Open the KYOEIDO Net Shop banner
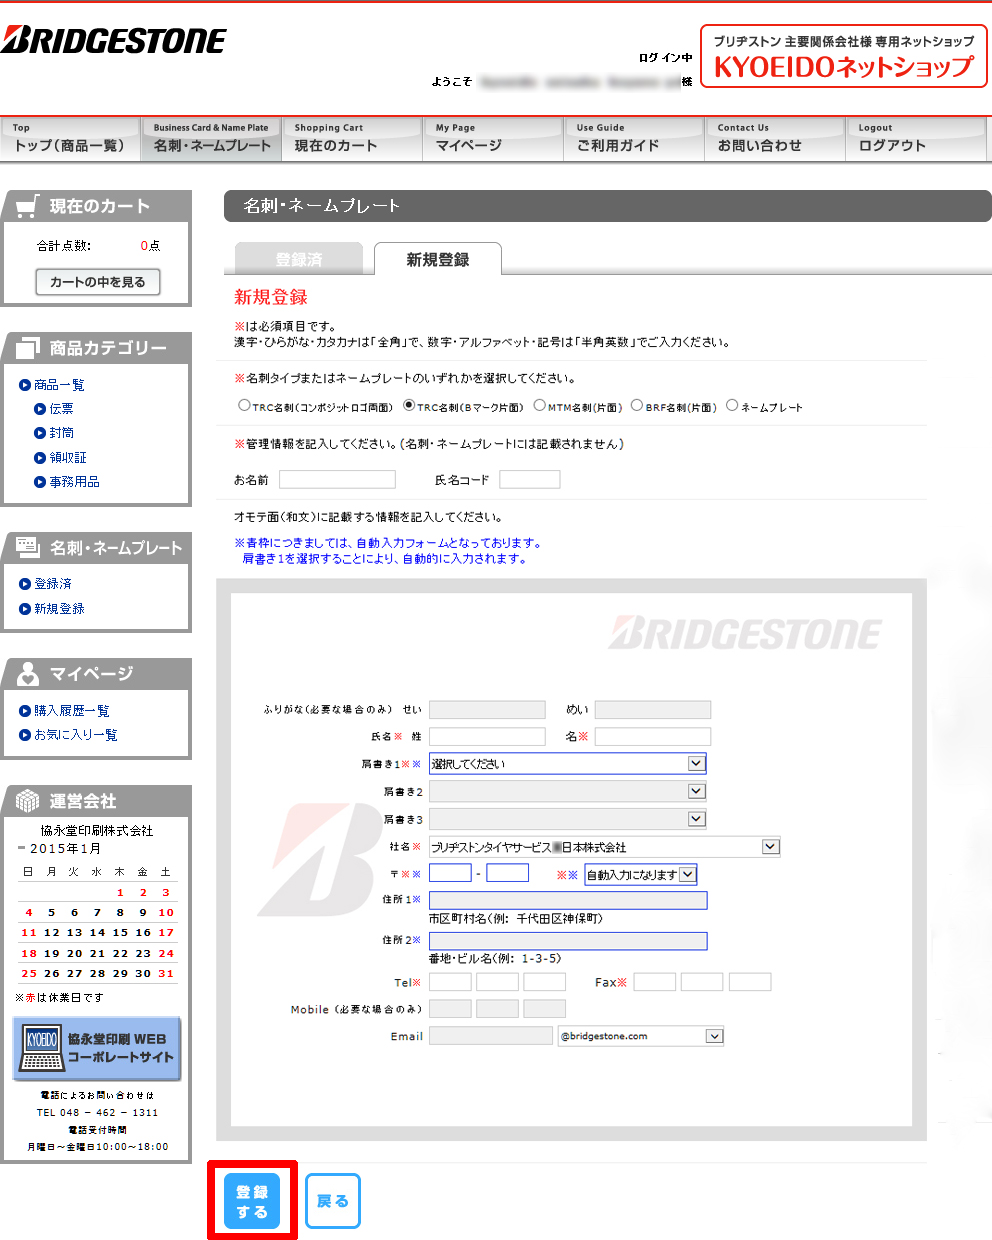Screen dimensions: 992x1240 tap(843, 57)
